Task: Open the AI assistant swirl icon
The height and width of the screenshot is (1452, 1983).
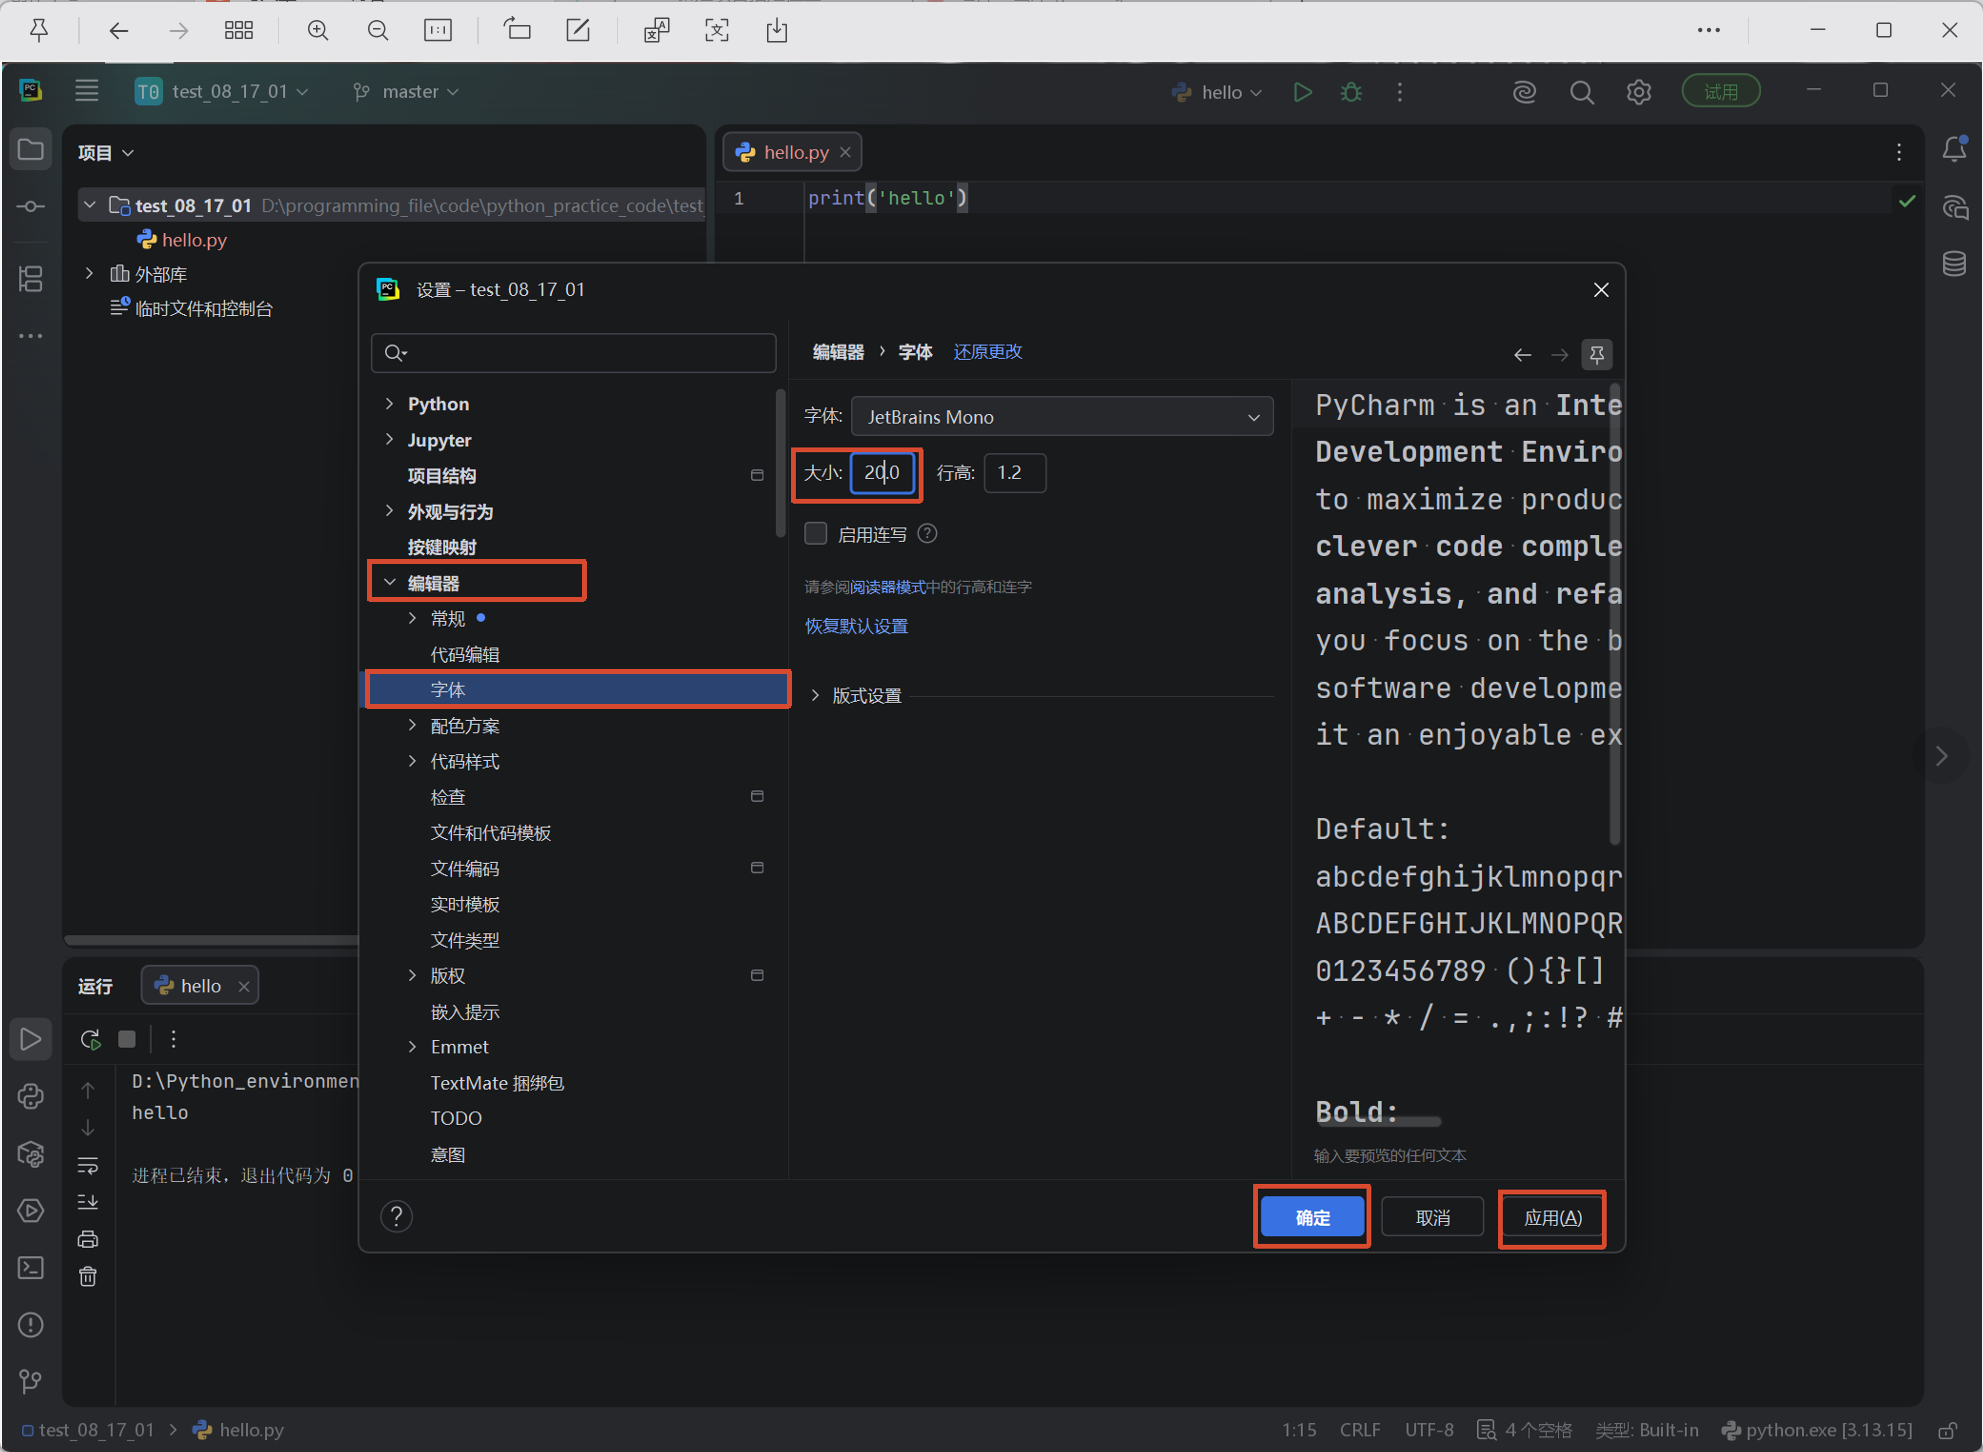Action: coord(1523,92)
